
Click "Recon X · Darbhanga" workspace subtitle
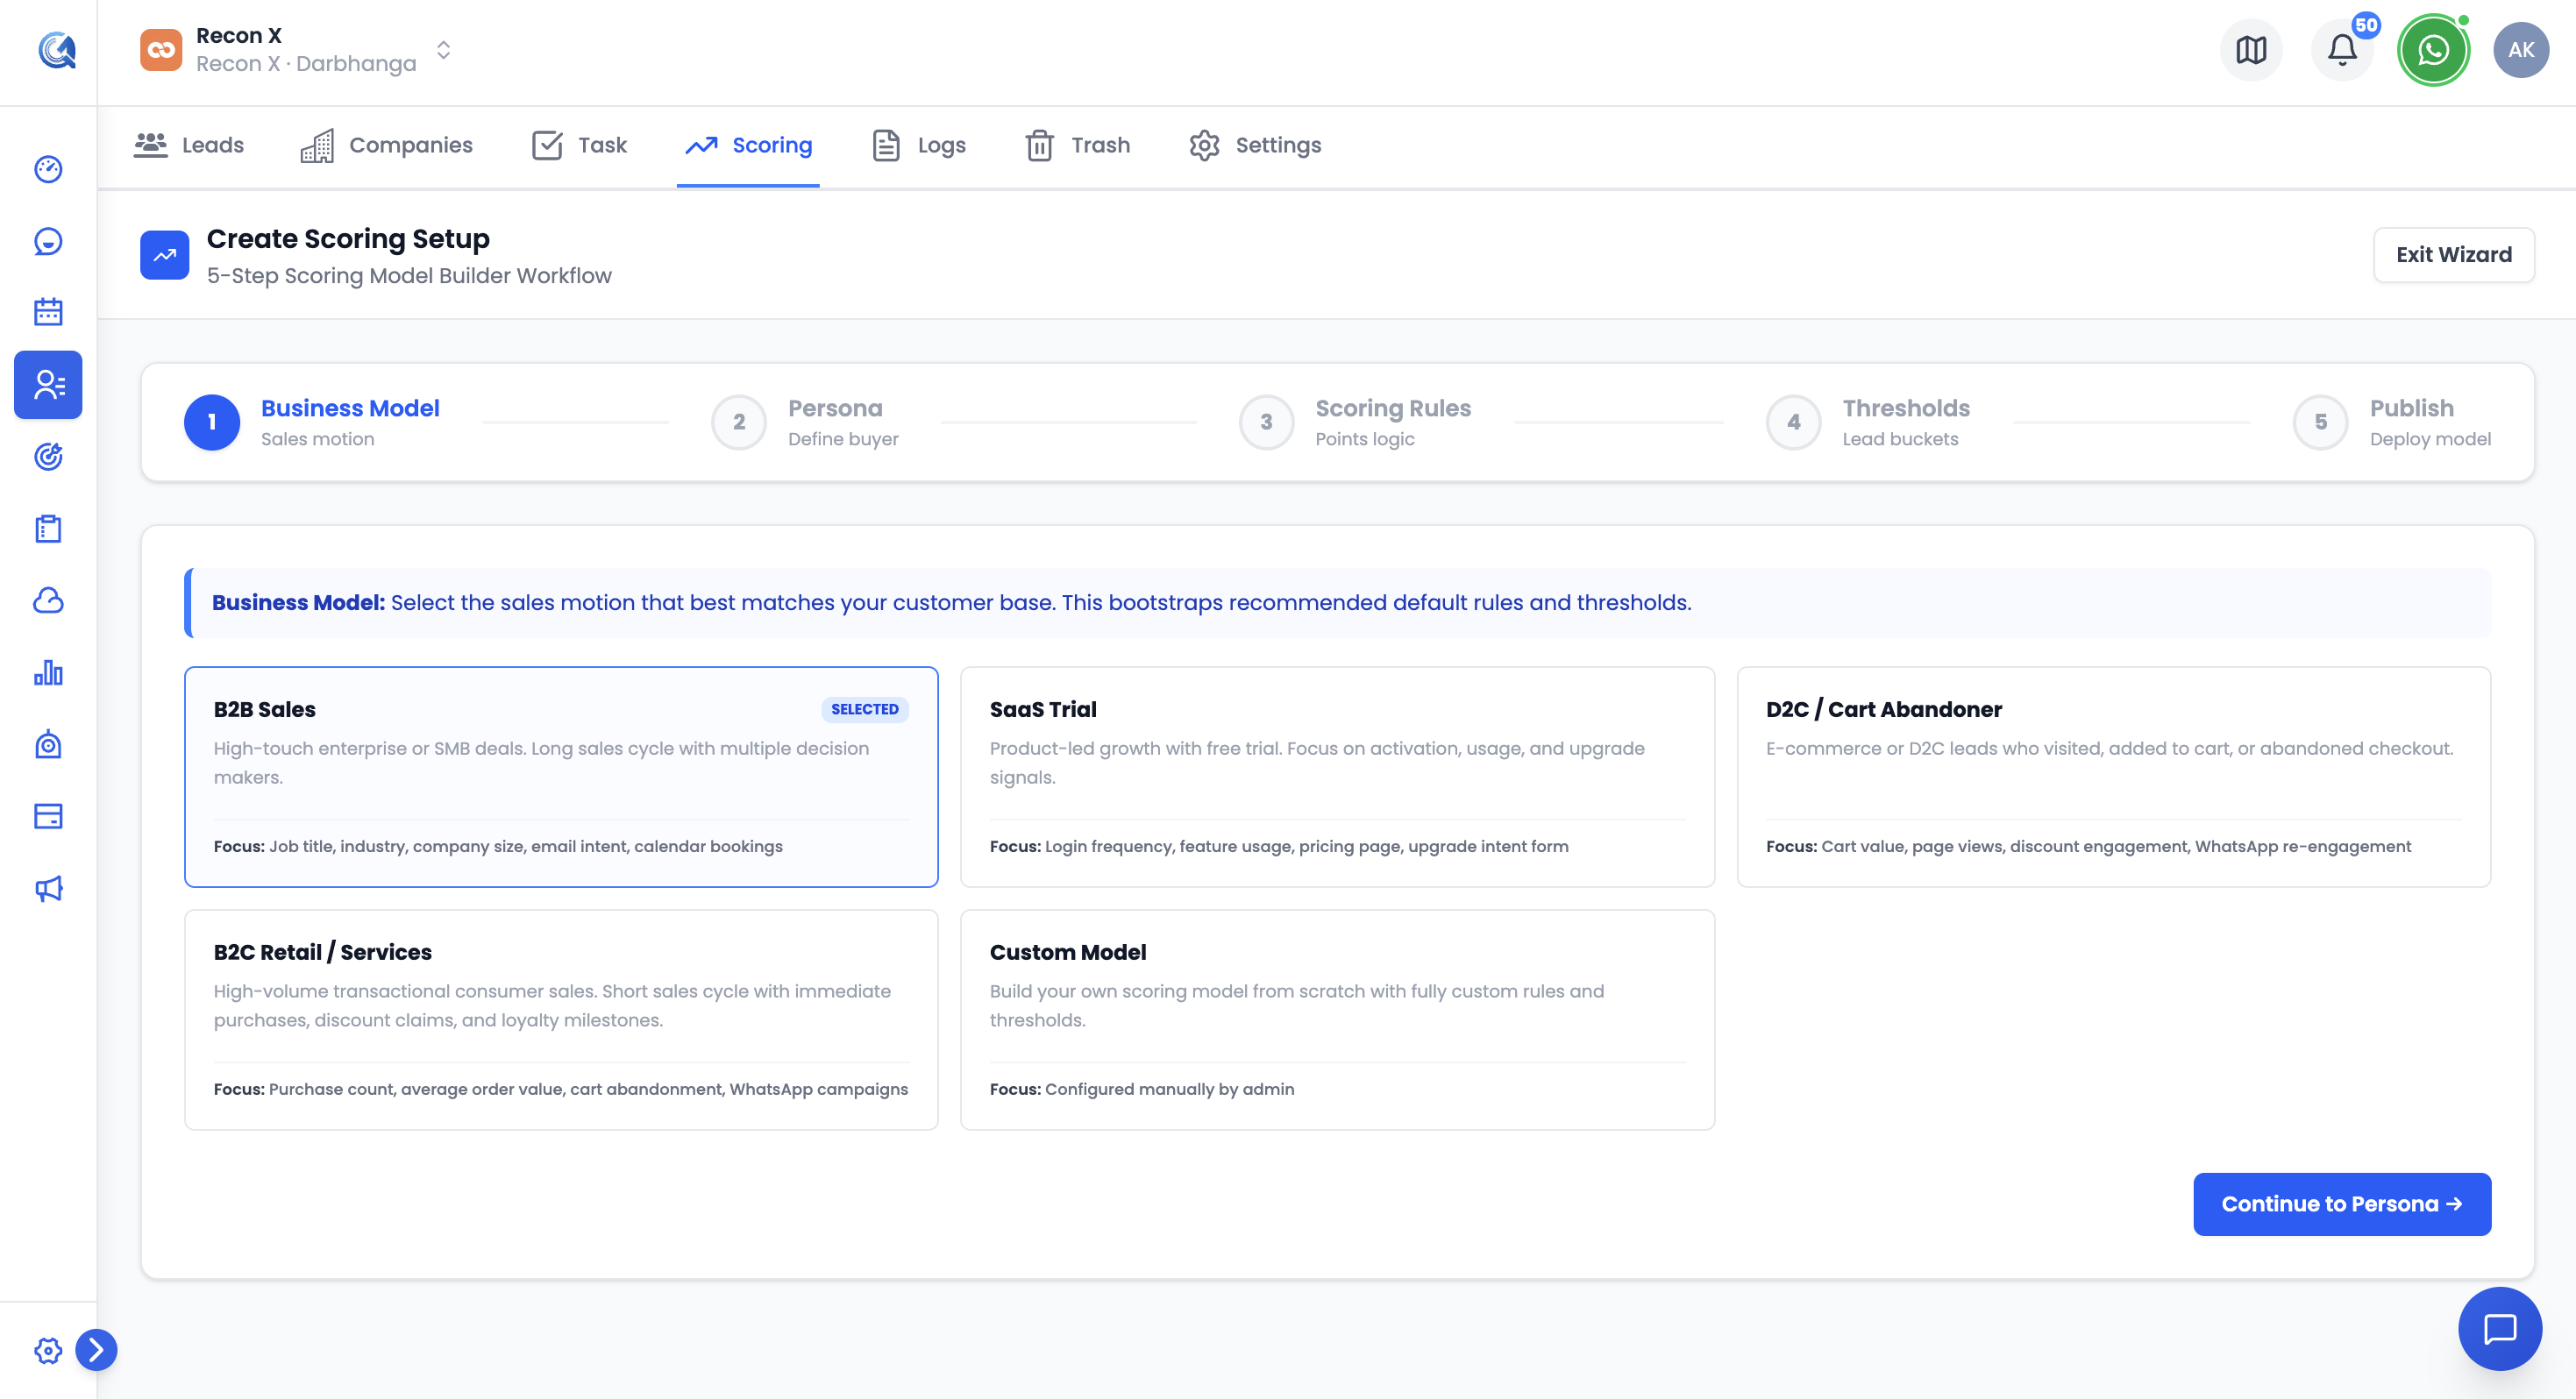coord(306,64)
